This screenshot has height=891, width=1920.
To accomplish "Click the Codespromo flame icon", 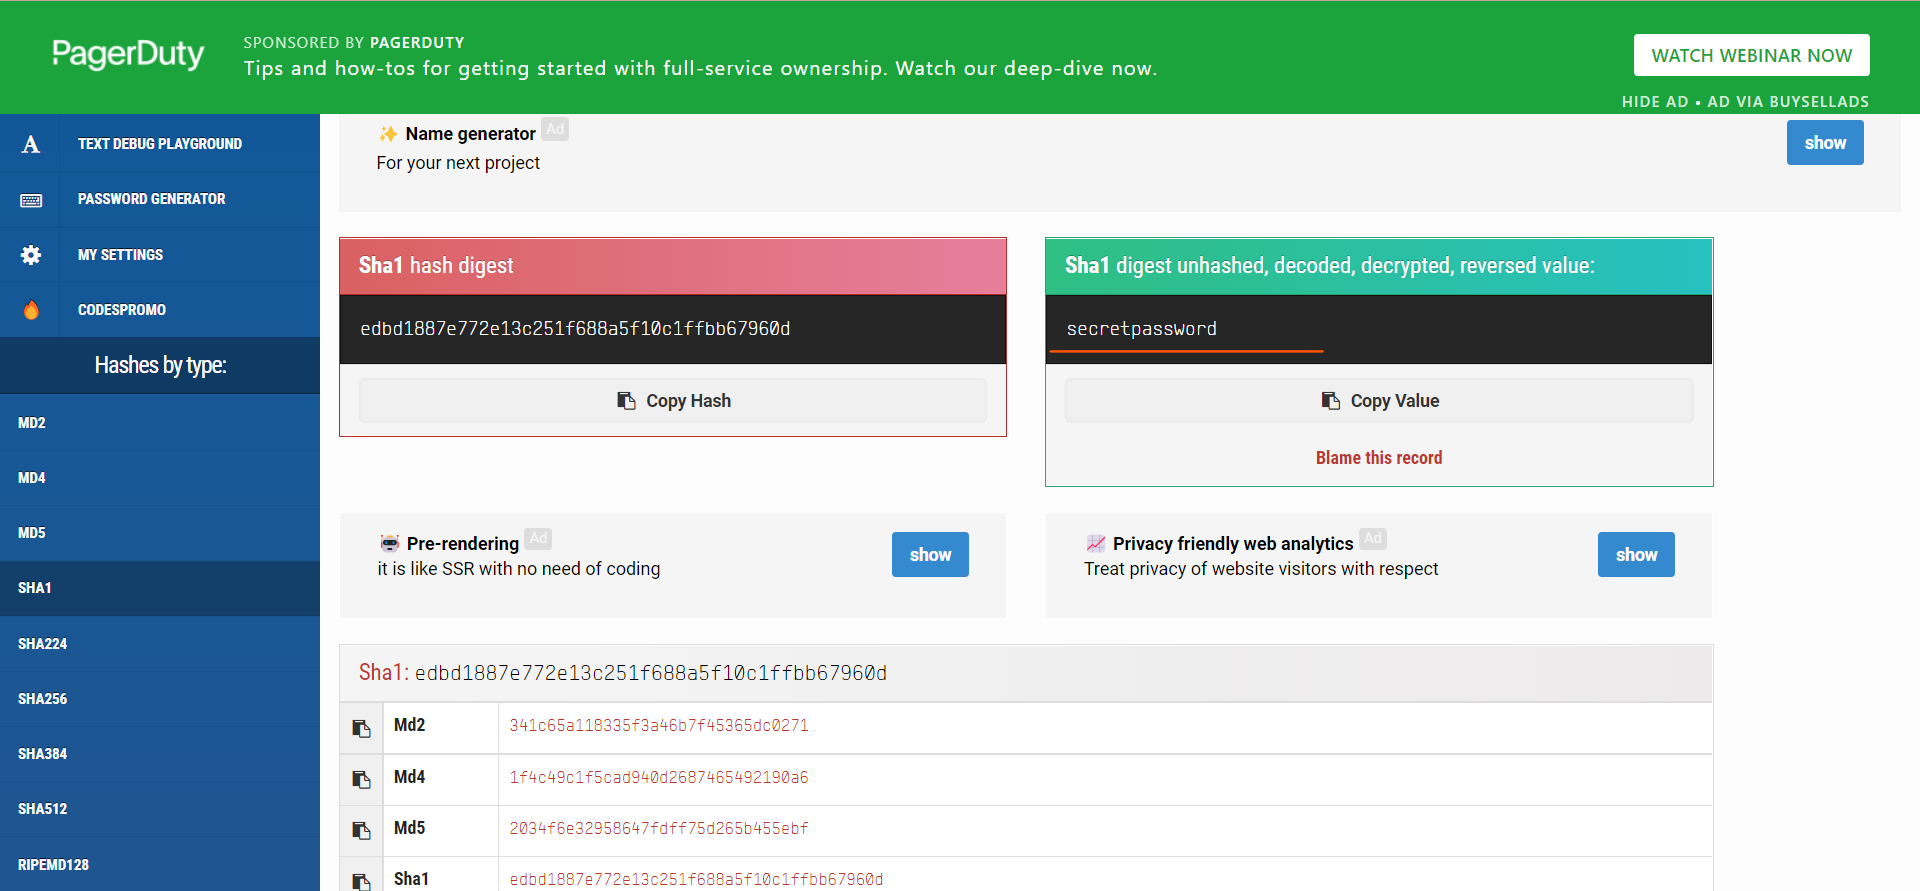I will [31, 310].
